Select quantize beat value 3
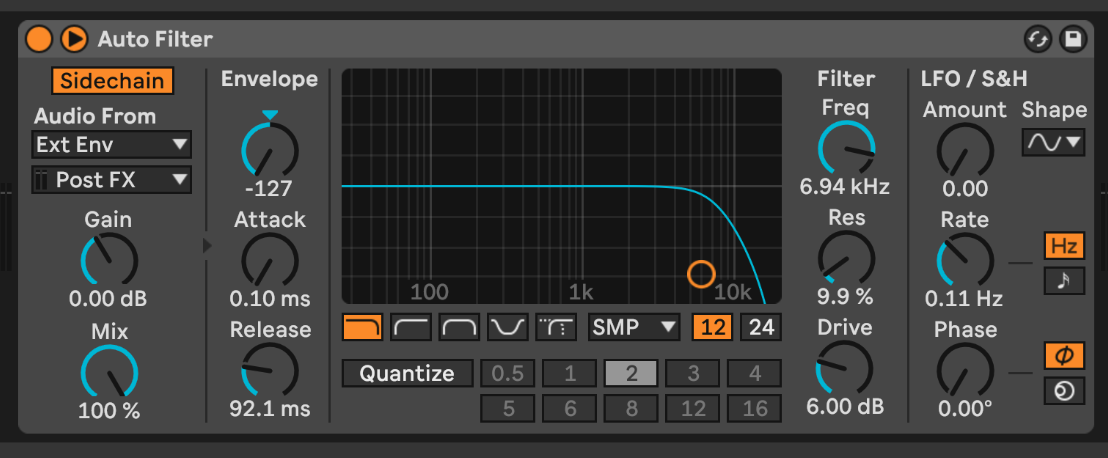1108x458 pixels. coord(692,373)
